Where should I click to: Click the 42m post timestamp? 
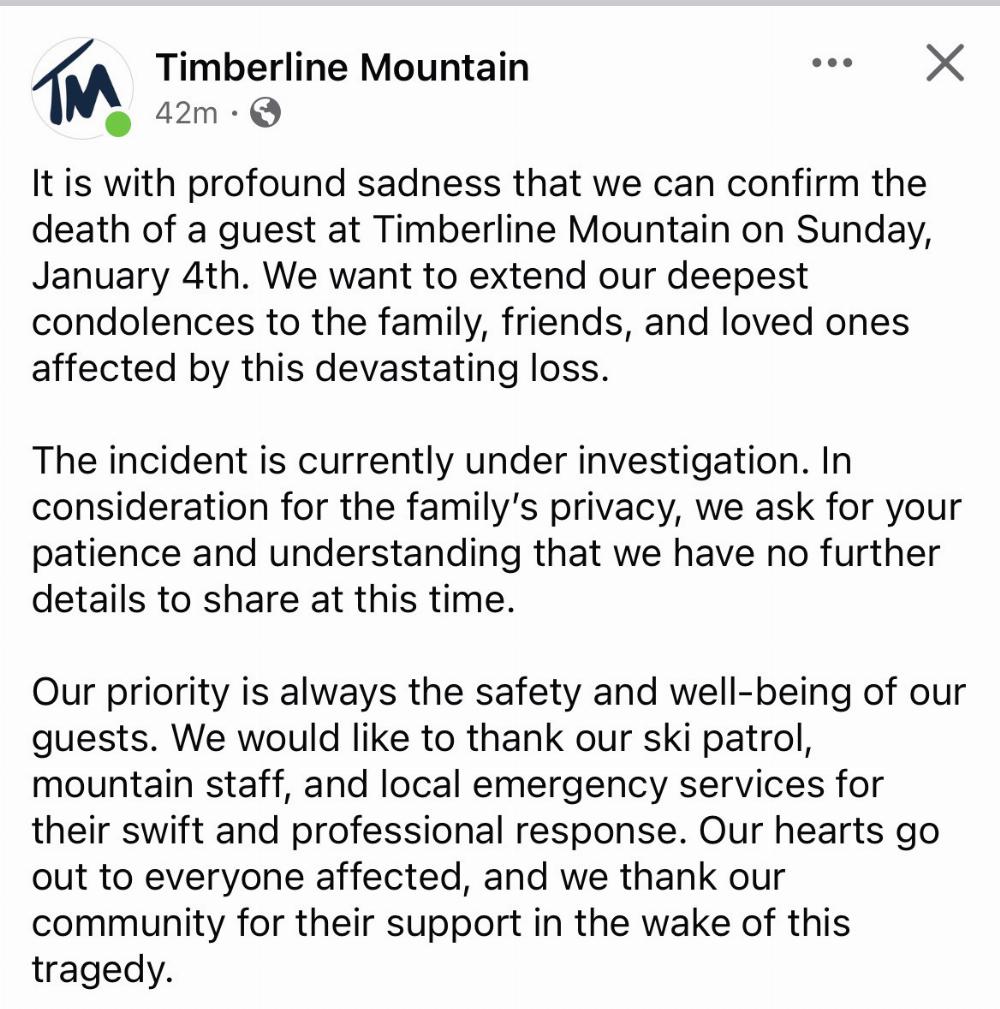[x=186, y=113]
